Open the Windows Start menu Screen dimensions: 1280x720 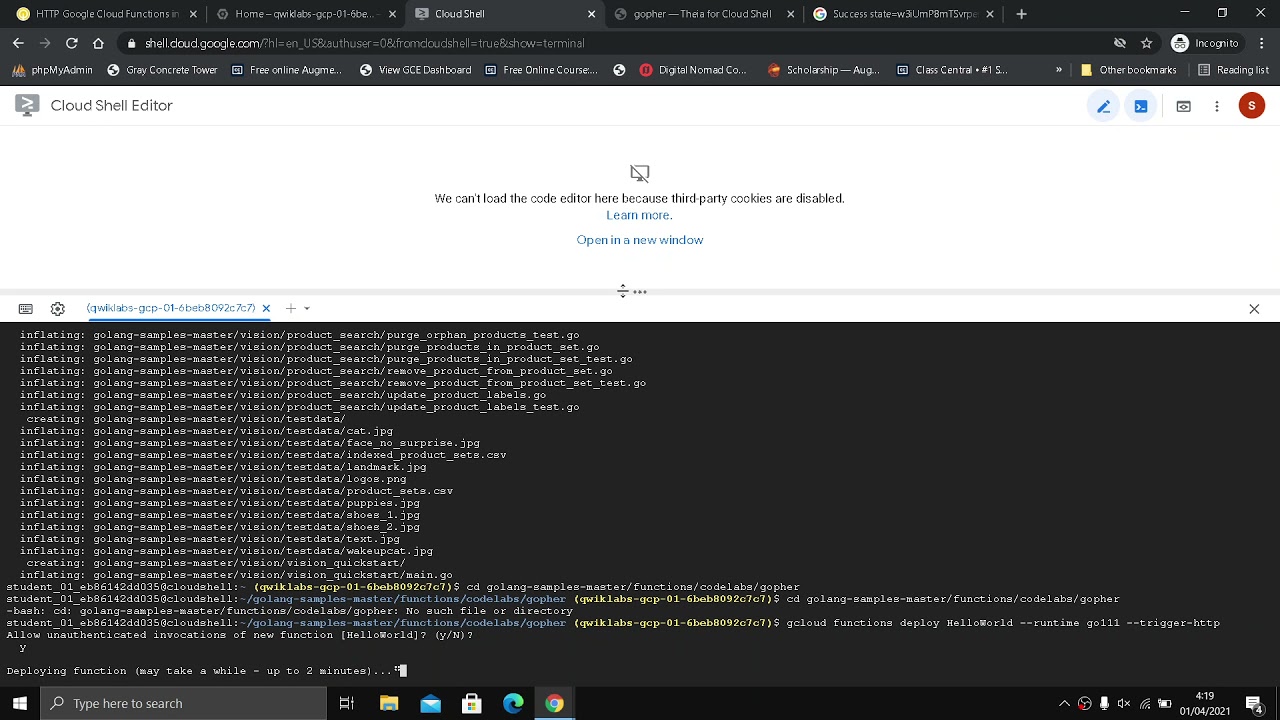pyautogui.click(x=20, y=704)
